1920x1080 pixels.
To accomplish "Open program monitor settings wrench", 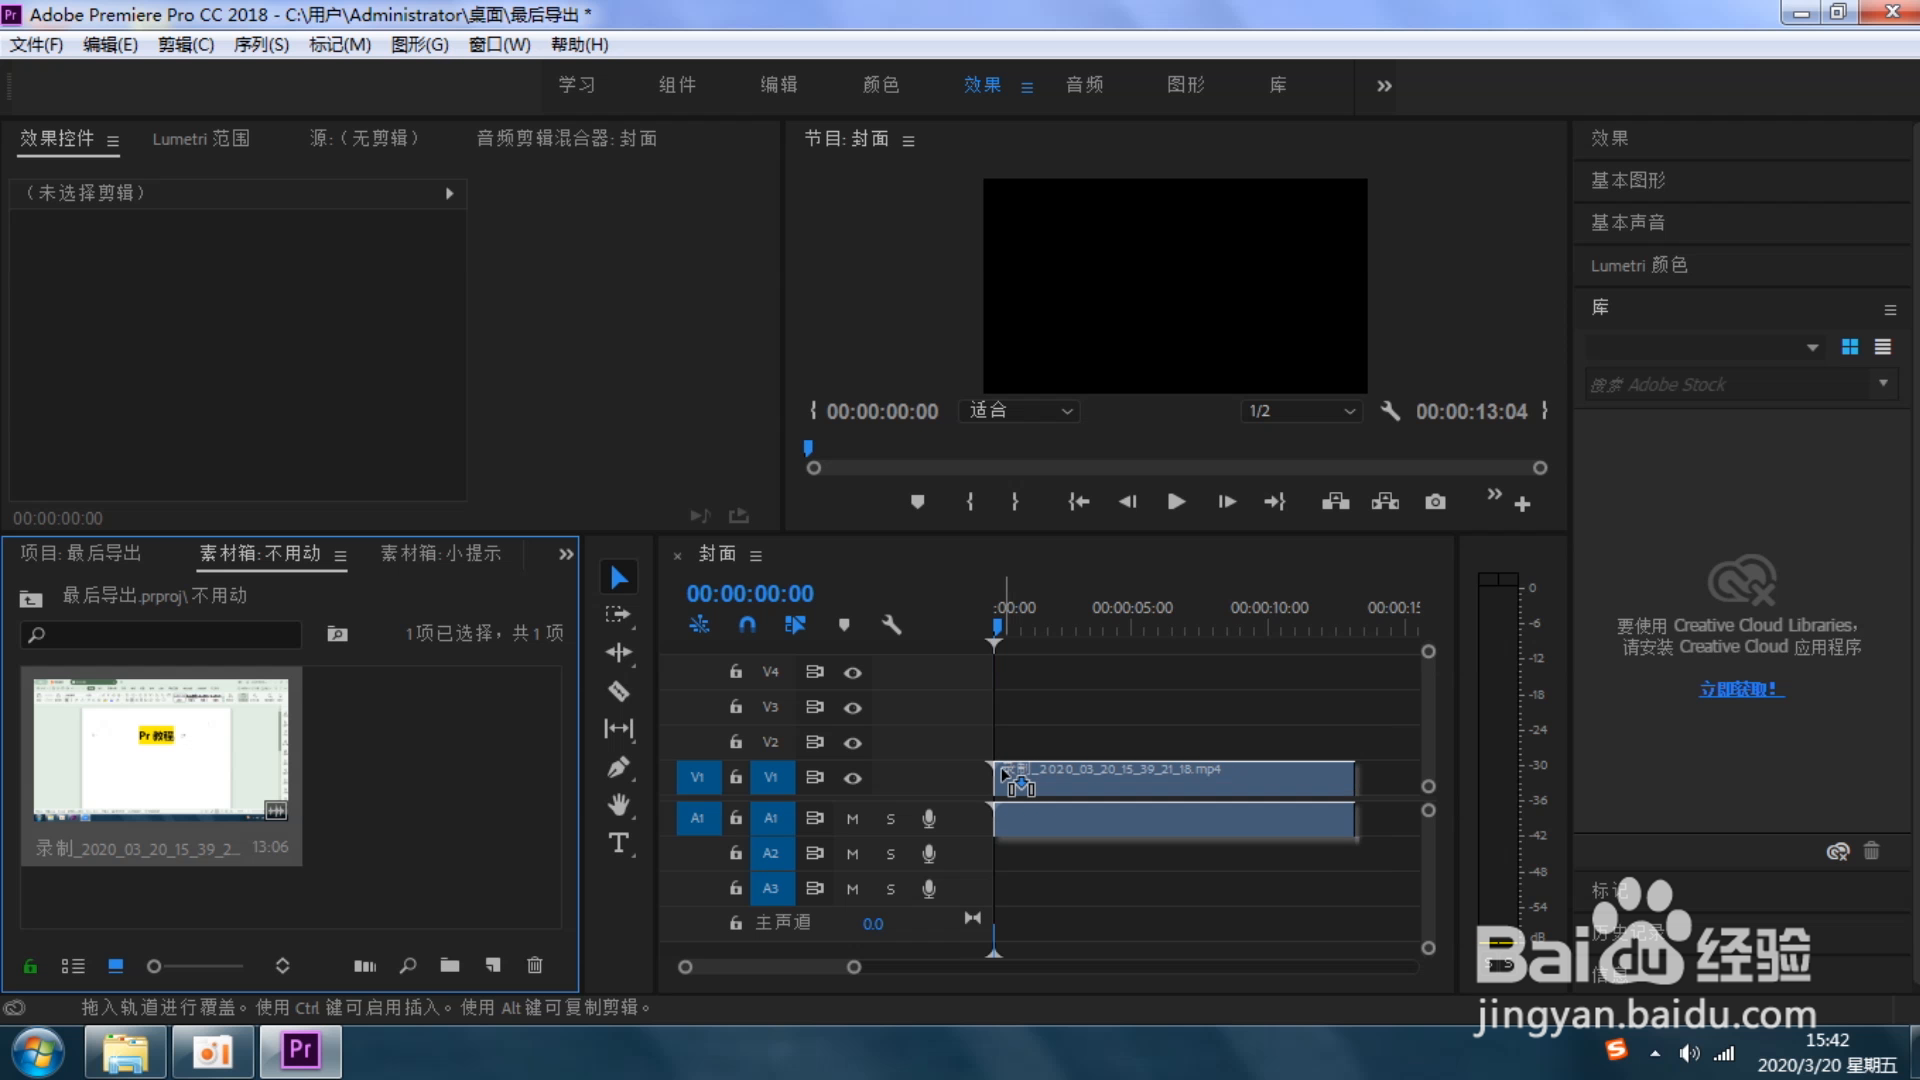I will pos(1390,411).
